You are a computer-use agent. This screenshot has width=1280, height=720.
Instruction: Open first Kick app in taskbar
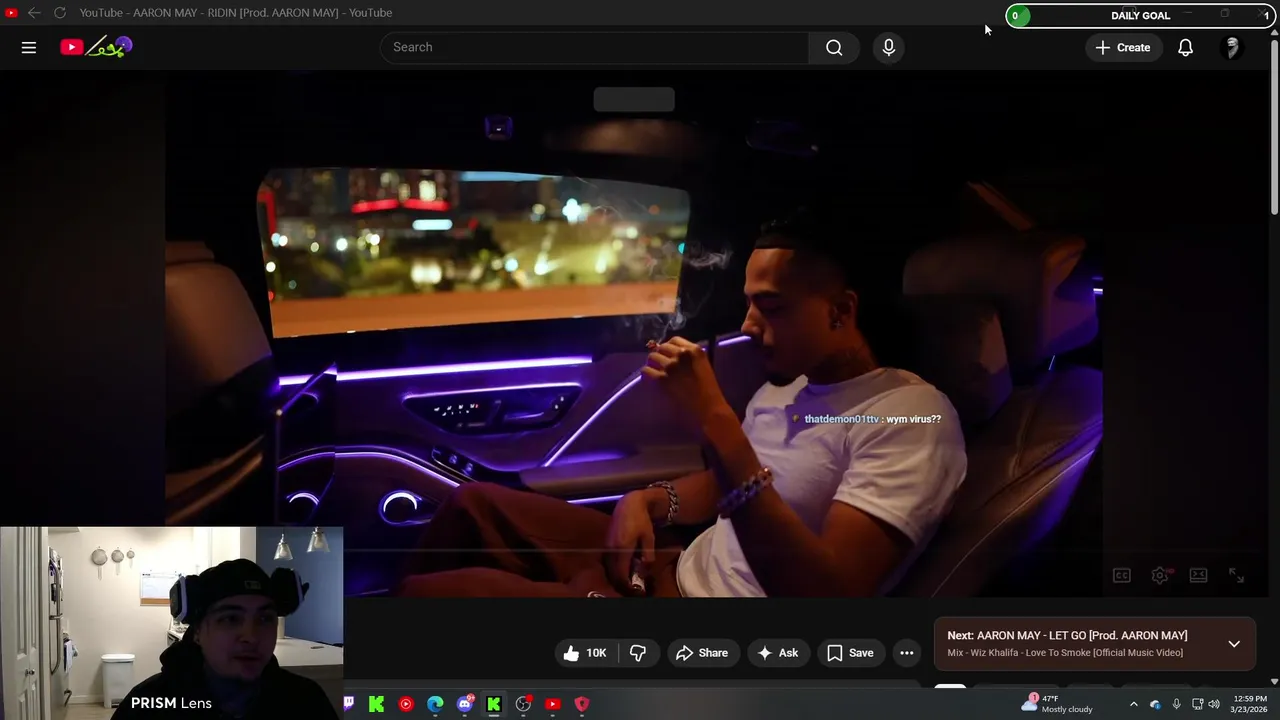pos(376,704)
